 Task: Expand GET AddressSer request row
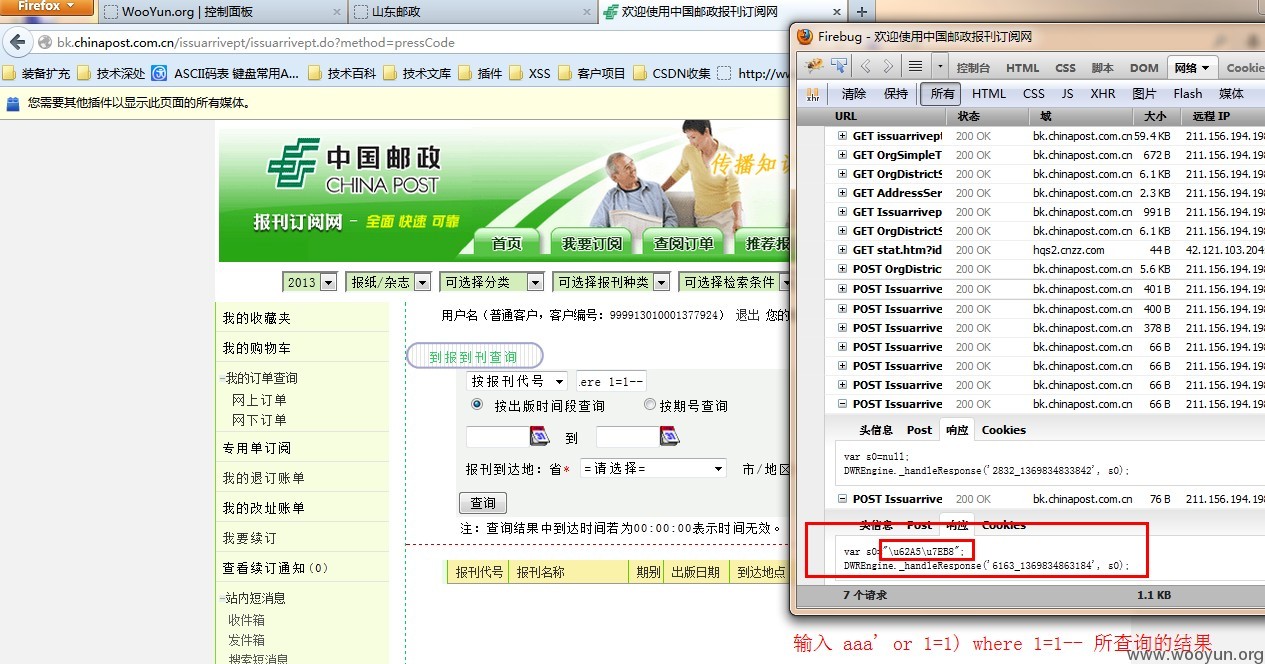pos(842,193)
